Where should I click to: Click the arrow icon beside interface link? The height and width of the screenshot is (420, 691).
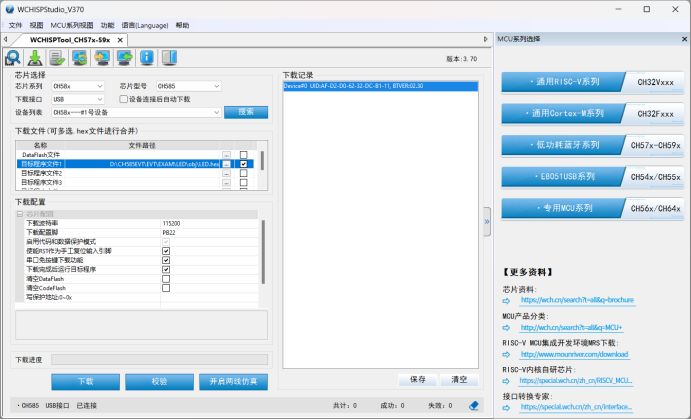506,408
